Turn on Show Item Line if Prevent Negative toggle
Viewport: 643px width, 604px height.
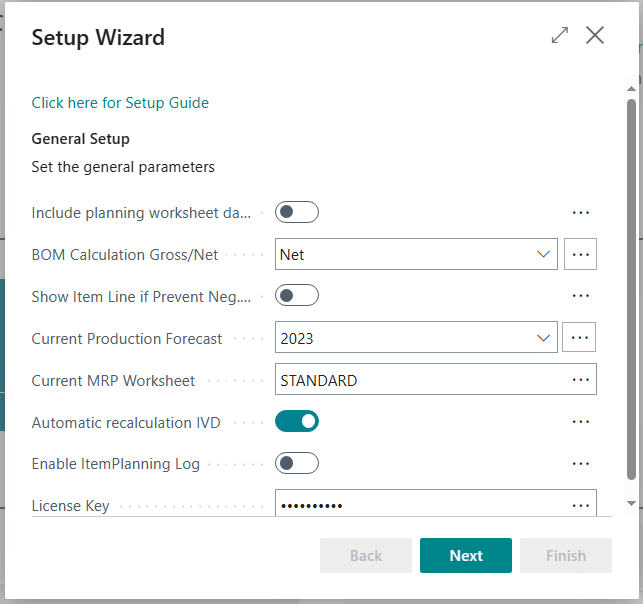click(x=297, y=296)
